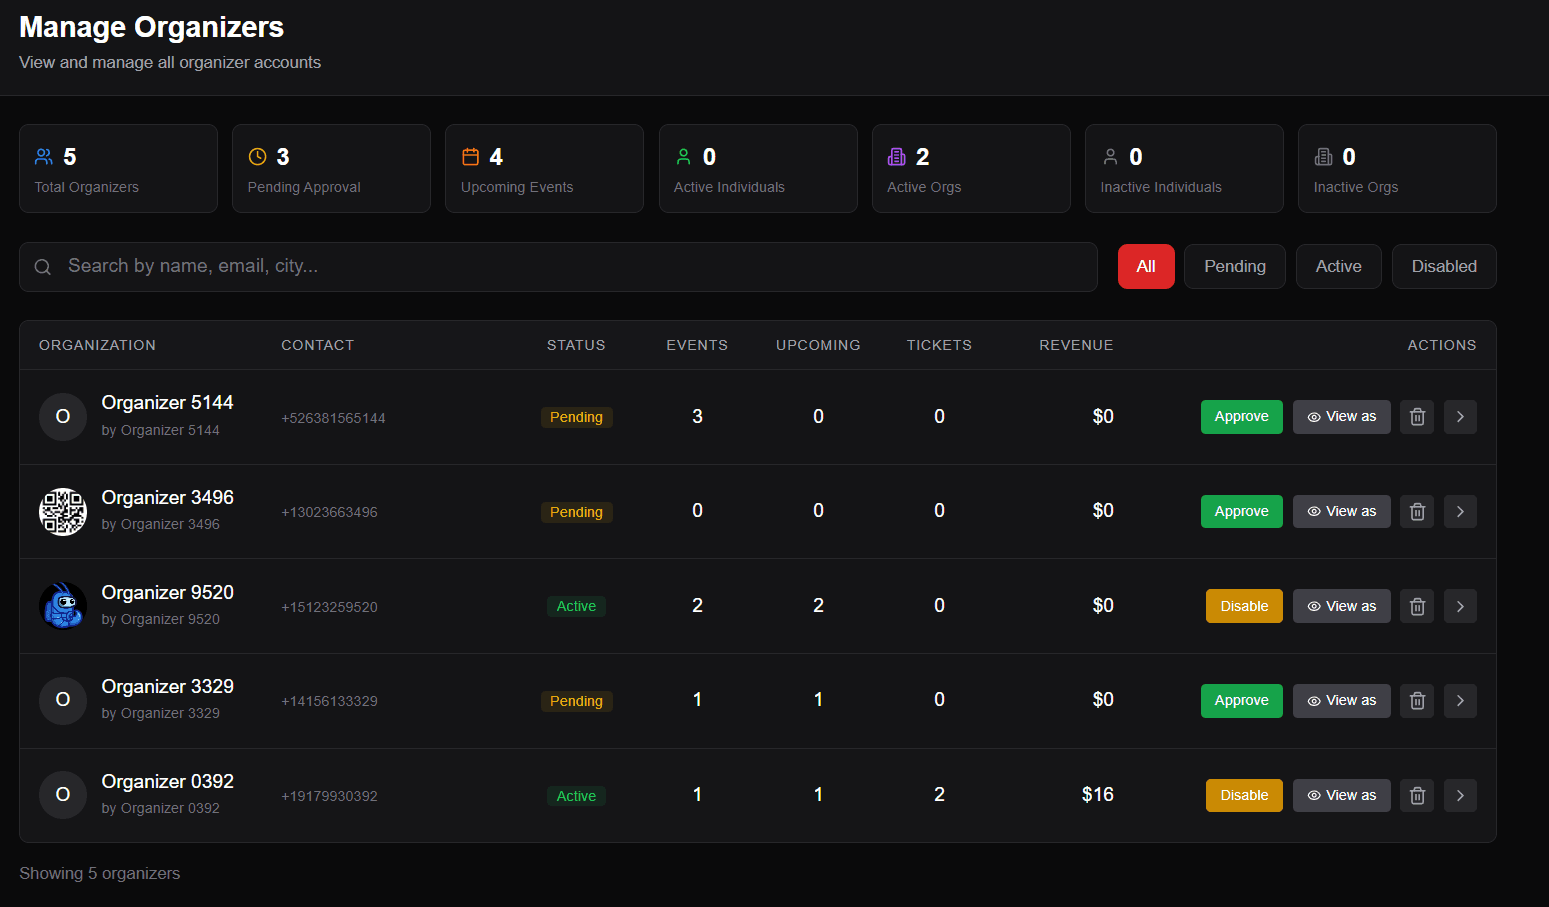Click the search by name input field
Screen dimensions: 1549x907
(x=400, y=266)
